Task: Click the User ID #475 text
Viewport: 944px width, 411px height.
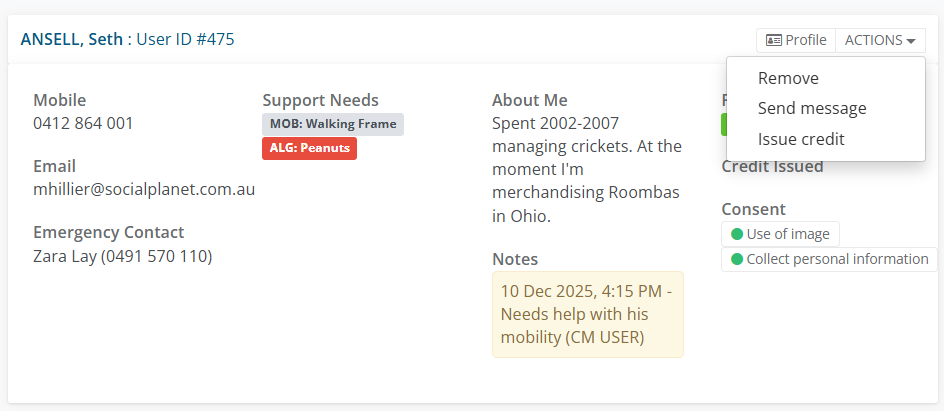Action: coord(185,40)
